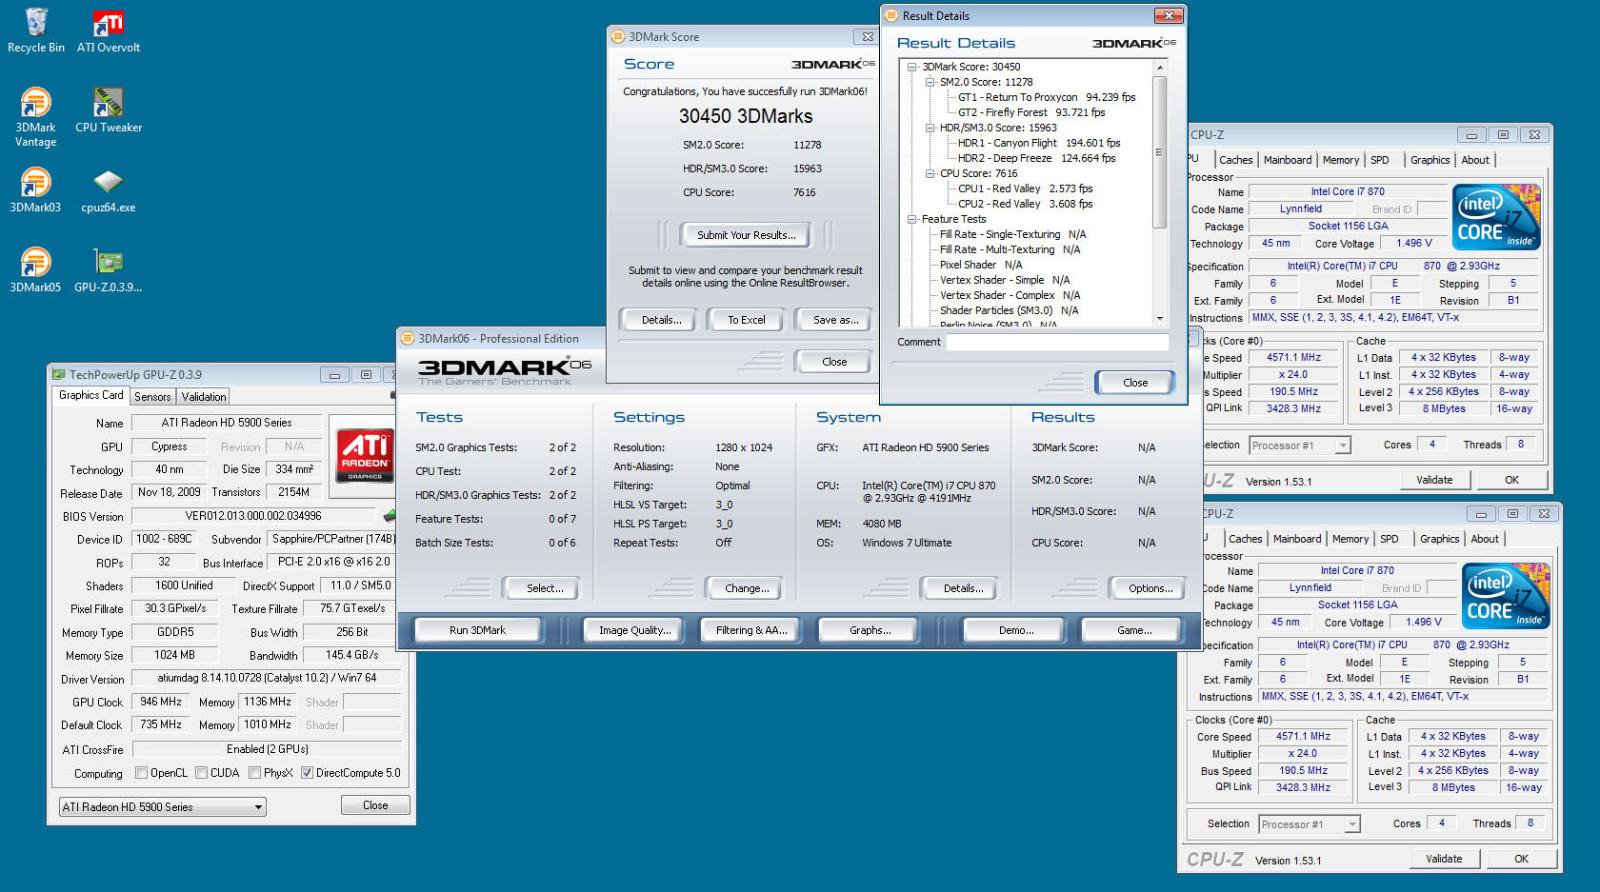
Task: Open SPD tab in lower CPU-Z
Action: click(1389, 539)
